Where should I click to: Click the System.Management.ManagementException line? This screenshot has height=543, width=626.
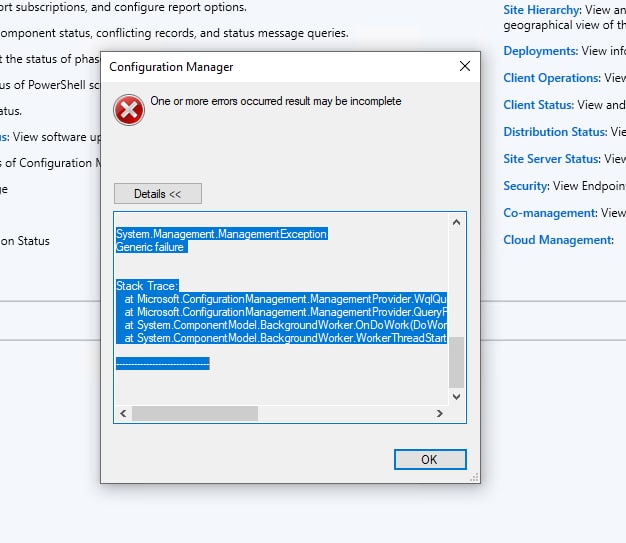(222, 234)
